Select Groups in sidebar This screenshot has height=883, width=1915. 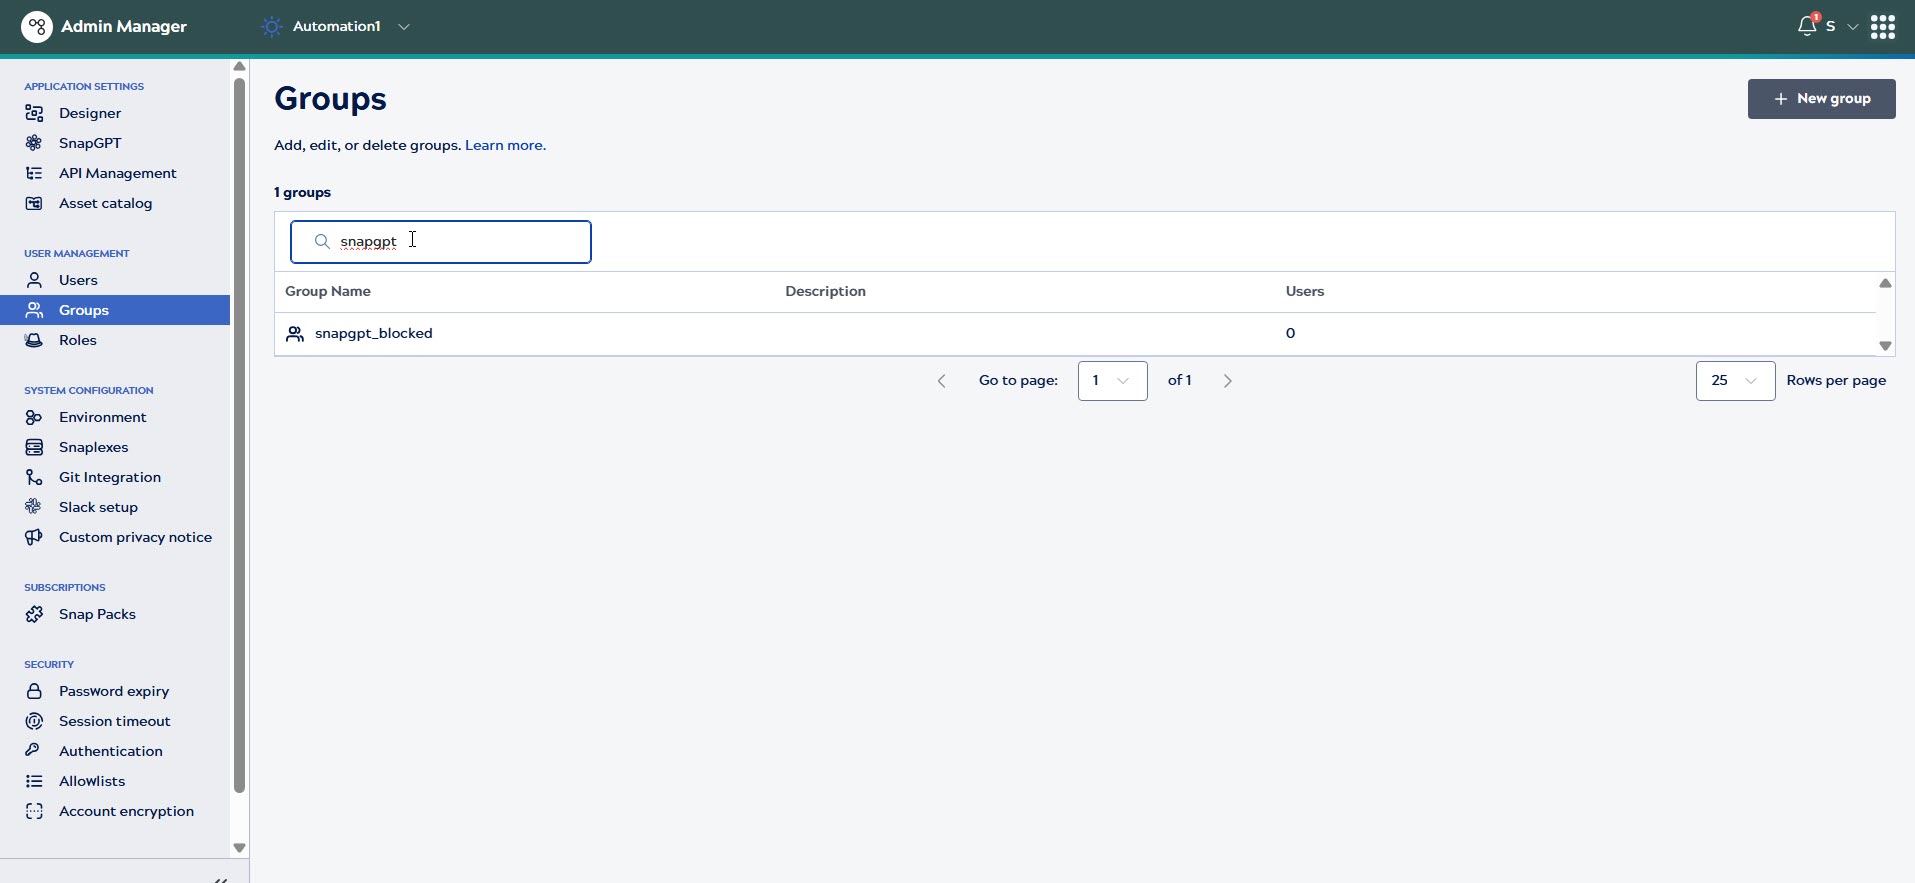click(115, 310)
